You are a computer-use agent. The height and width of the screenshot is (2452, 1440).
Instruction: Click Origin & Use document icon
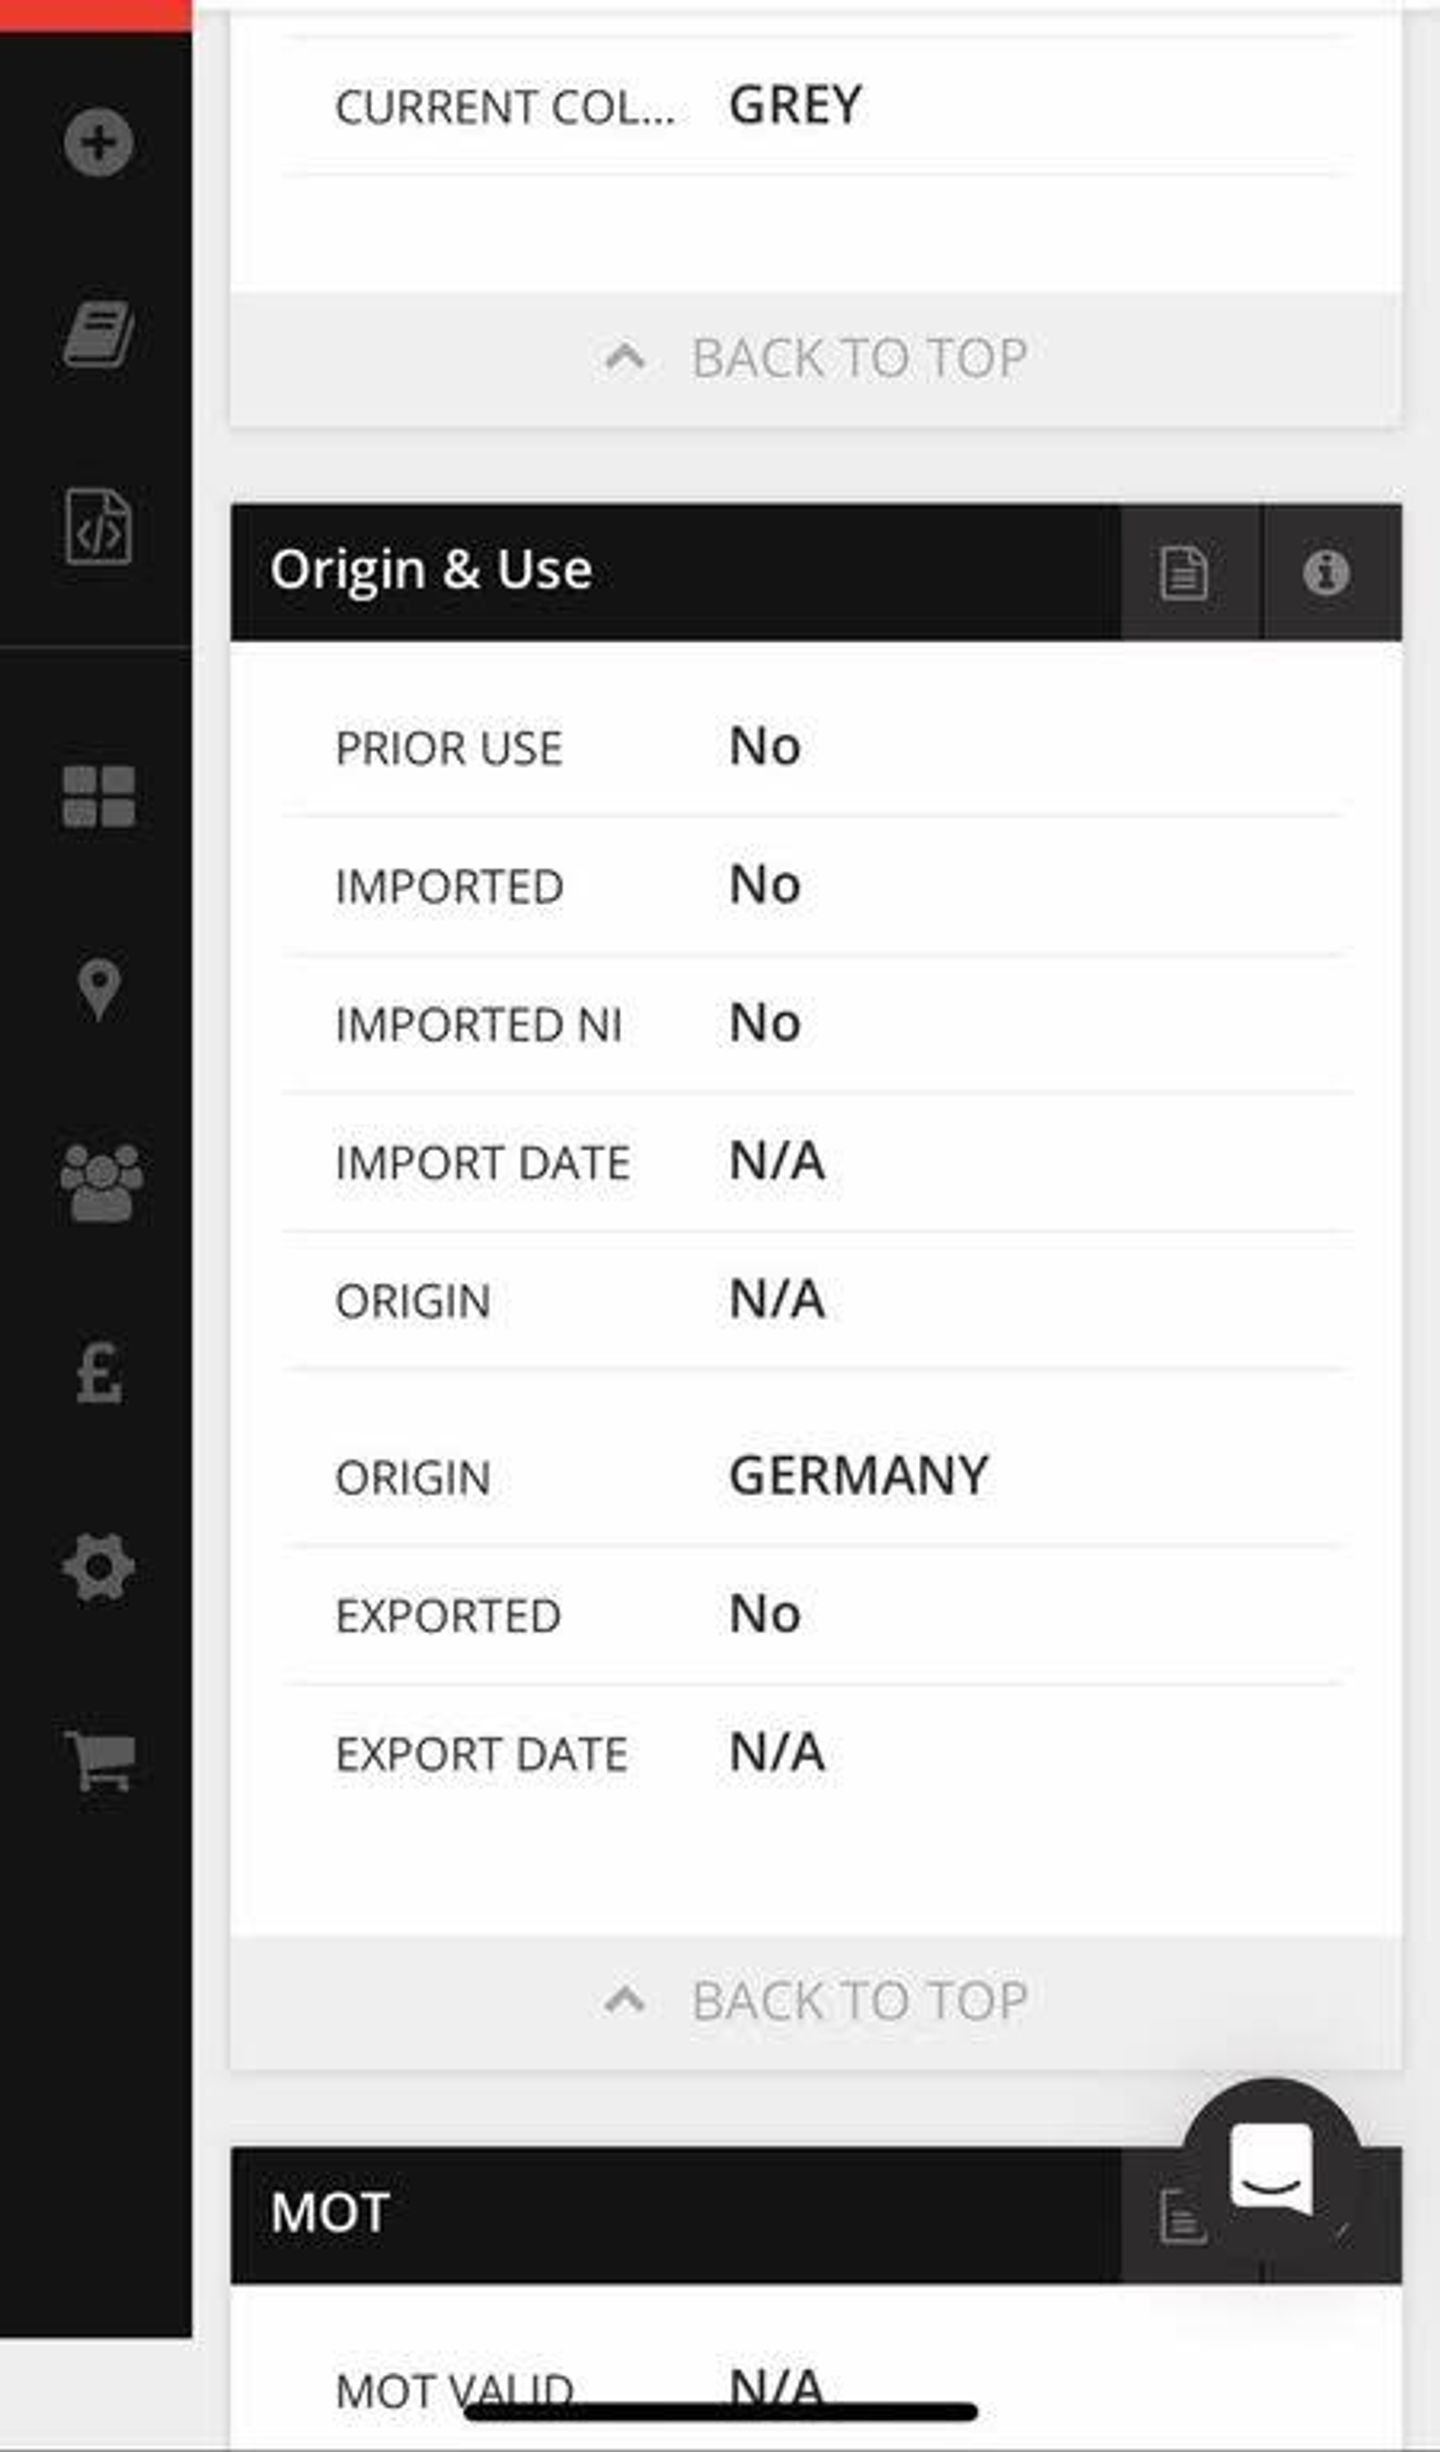(x=1184, y=573)
